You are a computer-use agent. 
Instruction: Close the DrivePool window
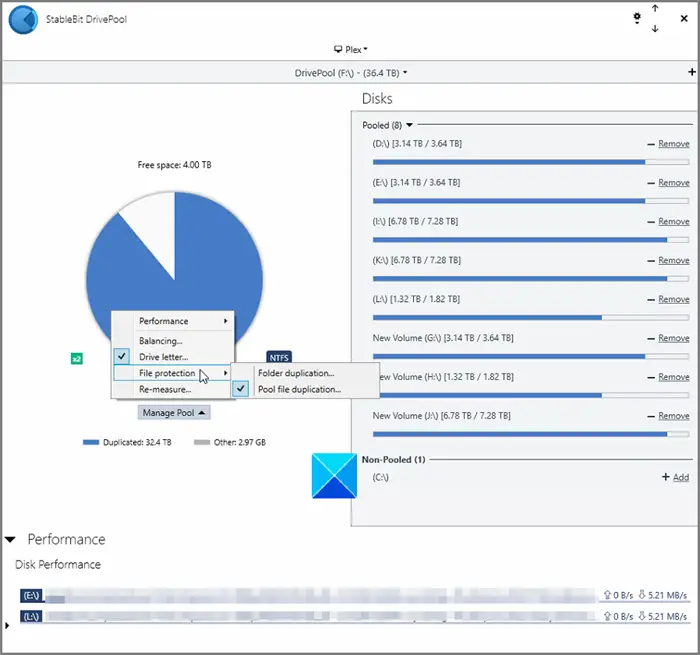click(x=684, y=18)
